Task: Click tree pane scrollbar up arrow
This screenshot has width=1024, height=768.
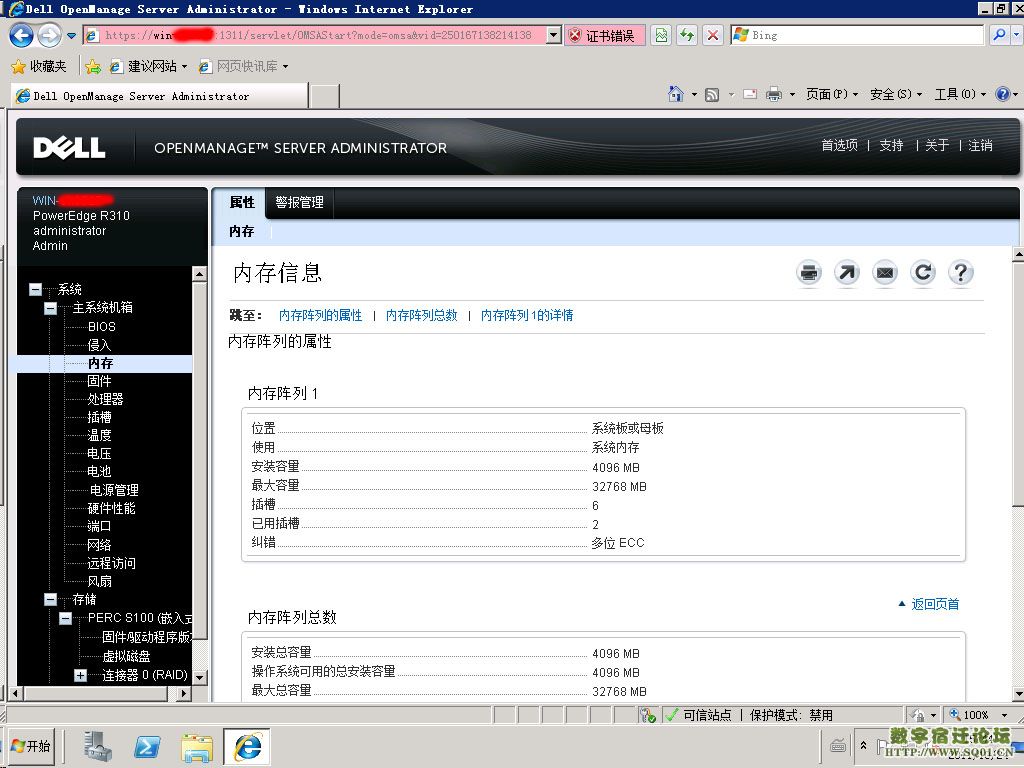Action: click(x=200, y=274)
